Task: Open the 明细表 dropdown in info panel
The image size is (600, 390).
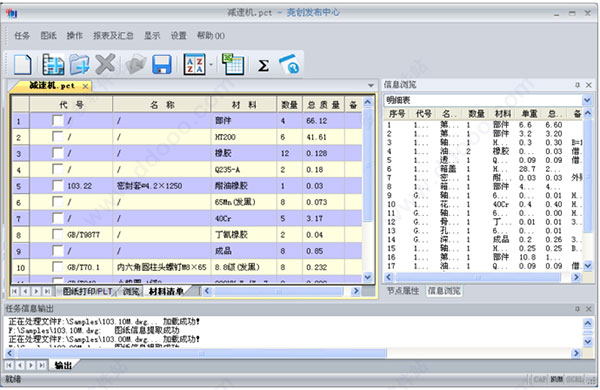Action: tap(587, 100)
